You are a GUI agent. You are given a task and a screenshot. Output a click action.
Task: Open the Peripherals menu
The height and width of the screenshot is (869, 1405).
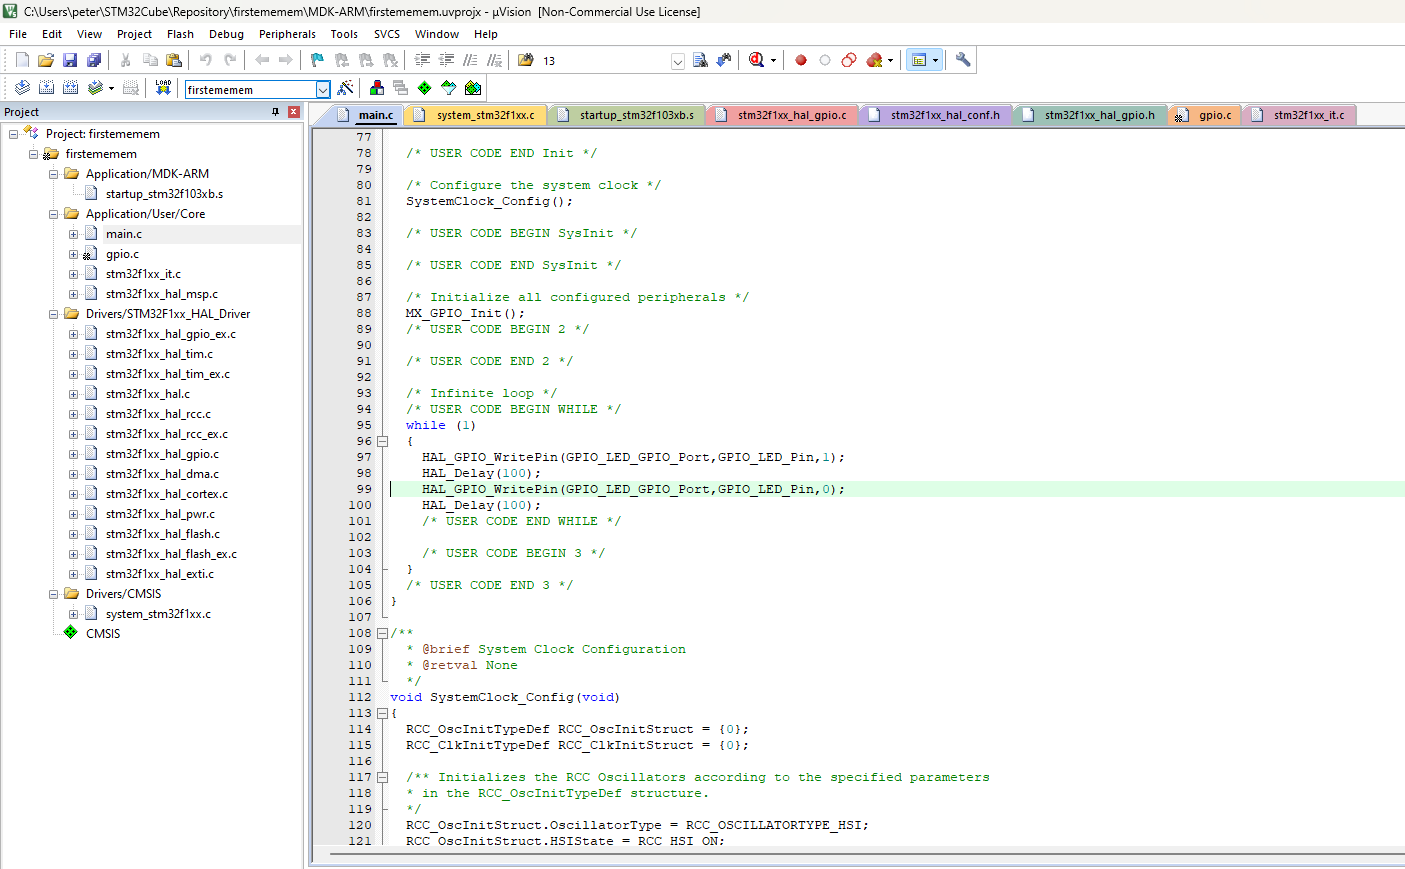pyautogui.click(x=287, y=34)
